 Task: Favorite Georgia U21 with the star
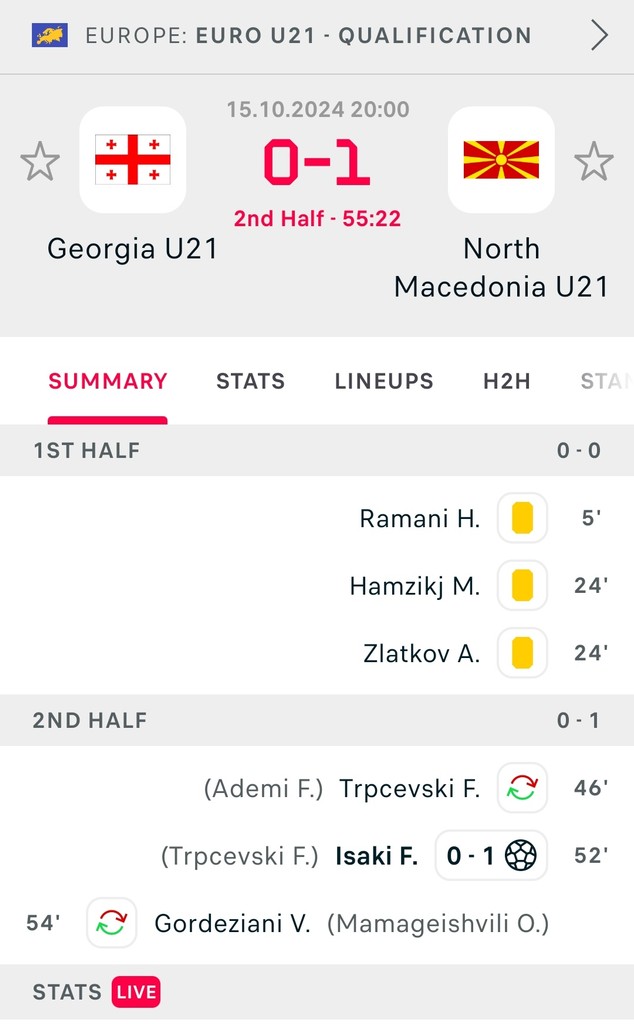click(x=40, y=161)
